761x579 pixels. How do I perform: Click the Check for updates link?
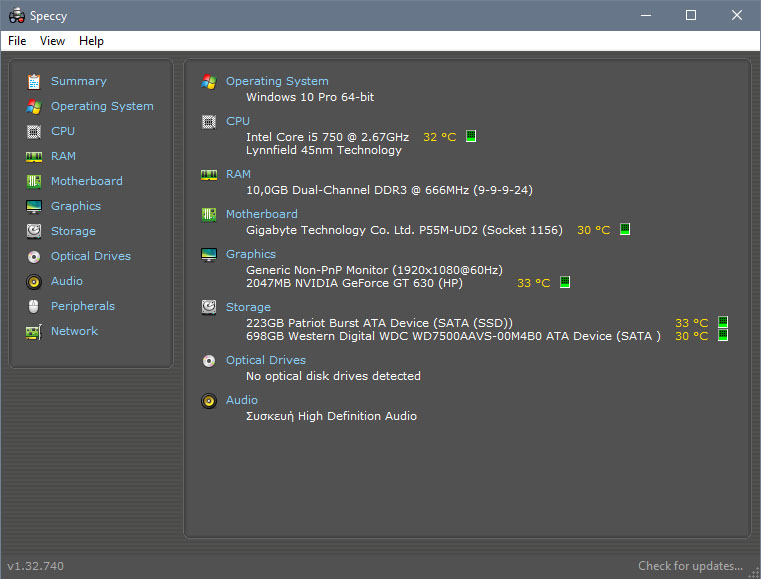click(690, 566)
